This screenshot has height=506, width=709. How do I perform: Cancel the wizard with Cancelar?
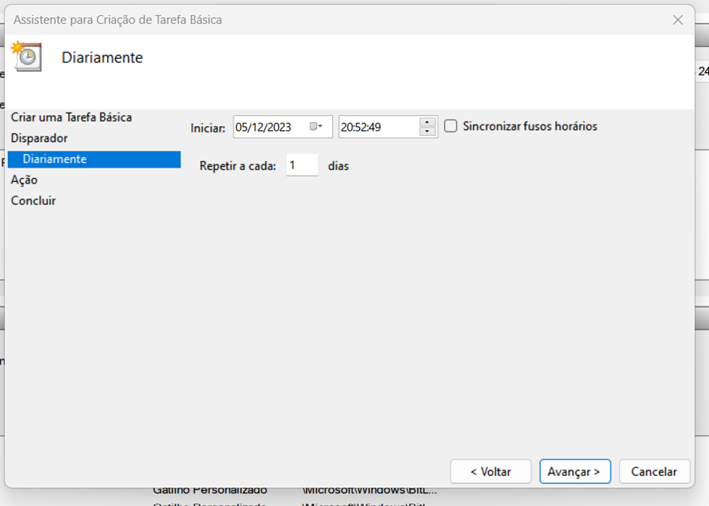click(654, 471)
